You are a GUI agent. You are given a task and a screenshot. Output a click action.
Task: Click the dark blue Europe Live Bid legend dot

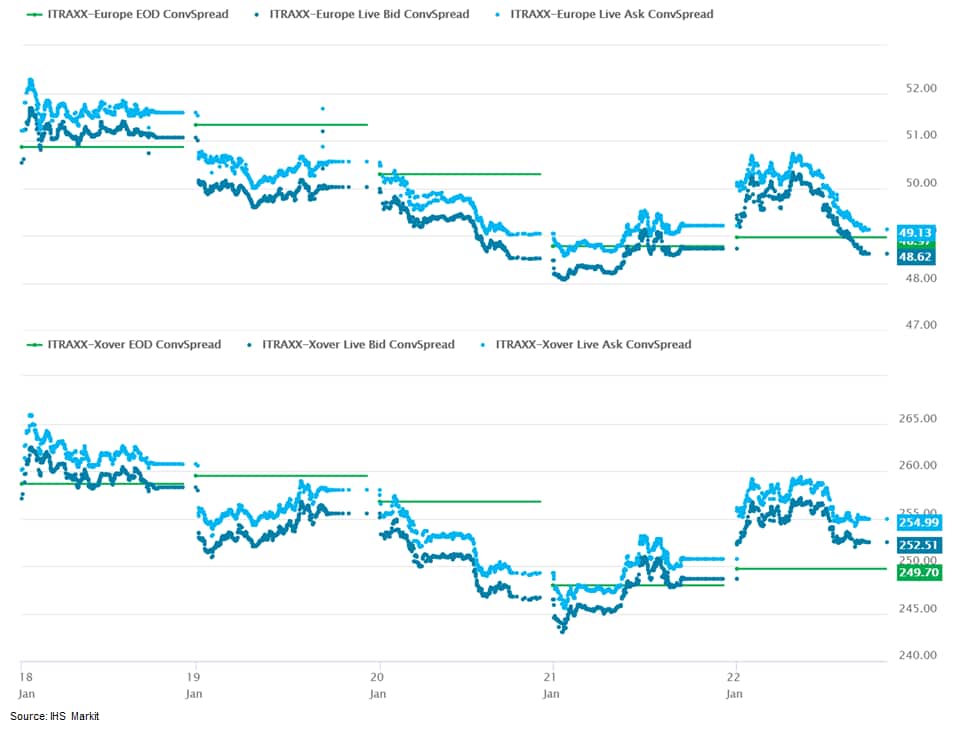[x=260, y=15]
